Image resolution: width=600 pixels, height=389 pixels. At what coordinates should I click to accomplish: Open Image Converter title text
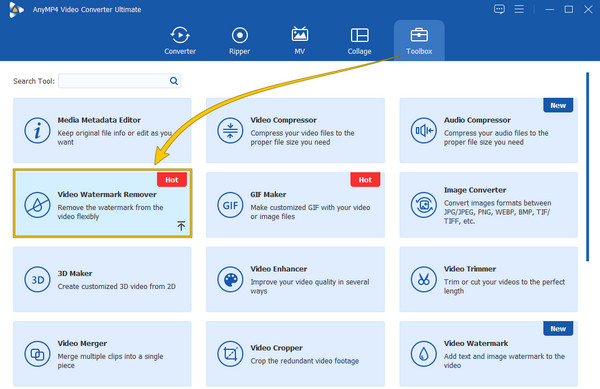[475, 190]
